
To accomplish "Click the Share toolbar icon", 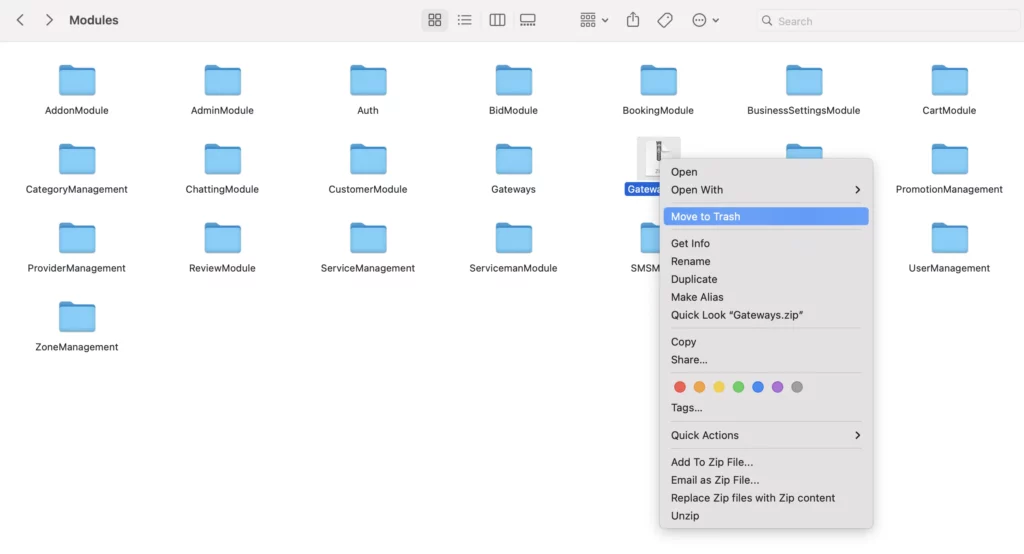I will tap(633, 20).
